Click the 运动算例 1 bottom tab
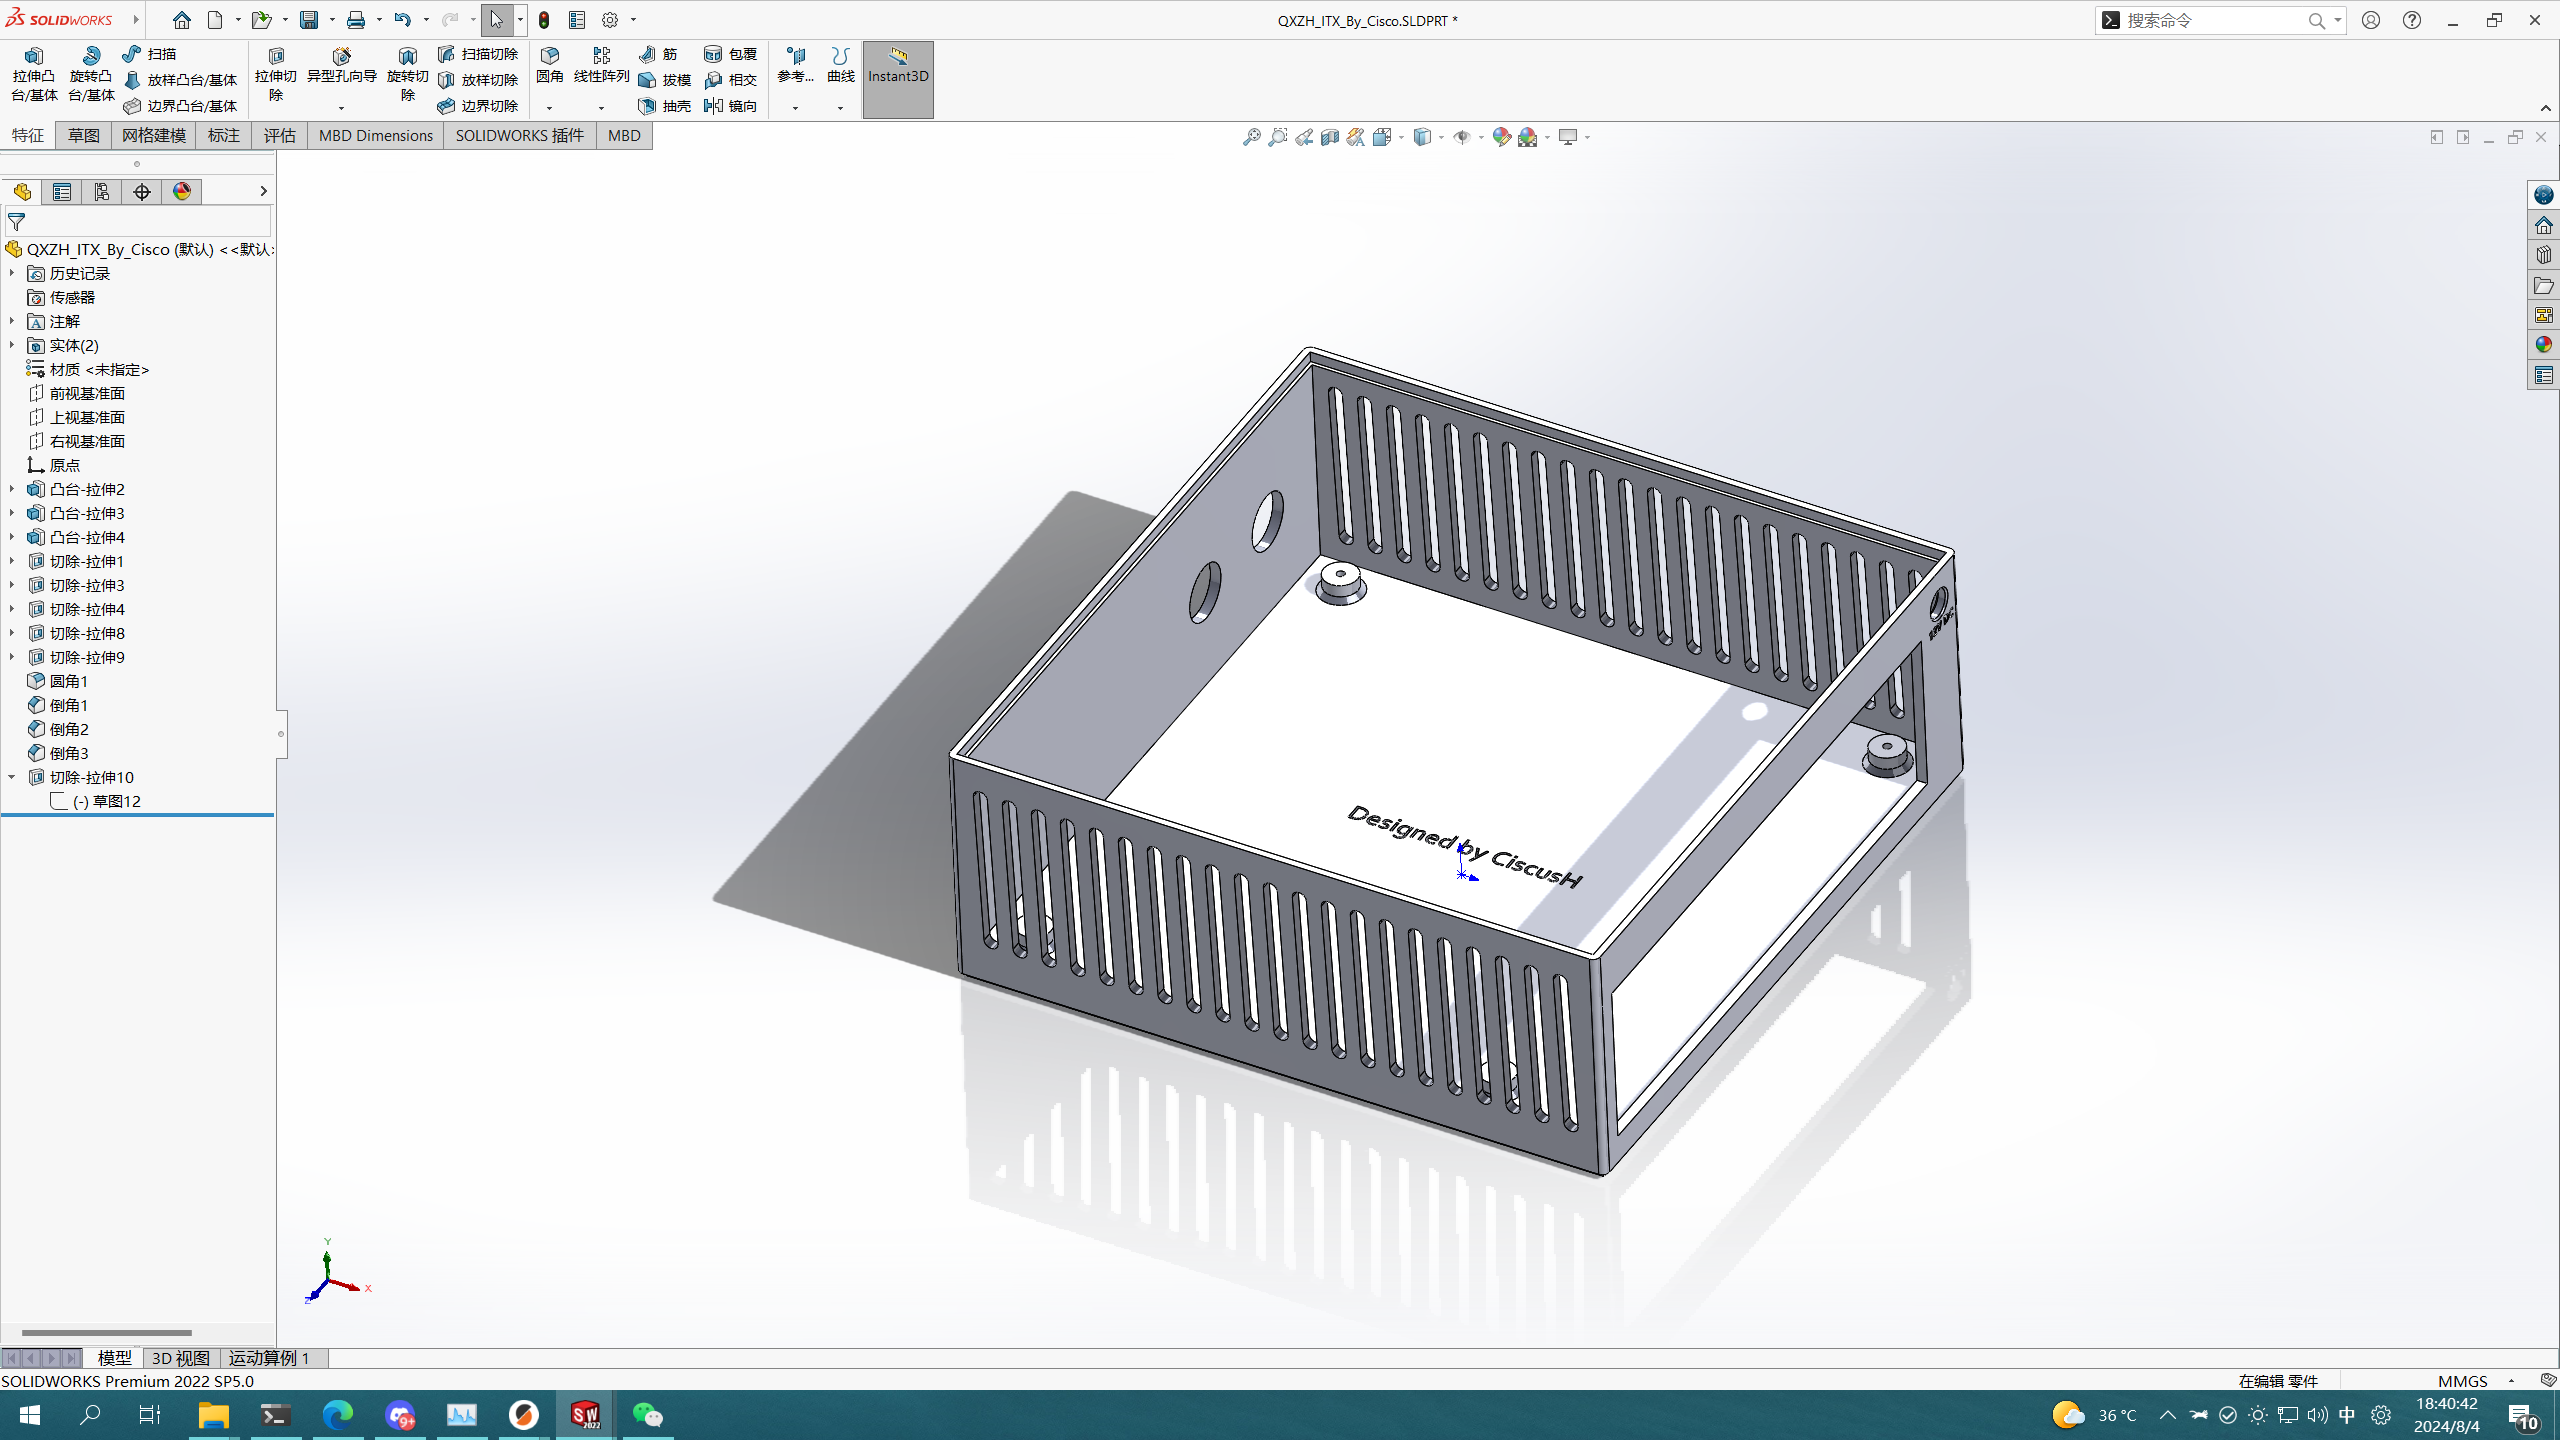Viewport: 2560px width, 1440px height. coord(269,1358)
